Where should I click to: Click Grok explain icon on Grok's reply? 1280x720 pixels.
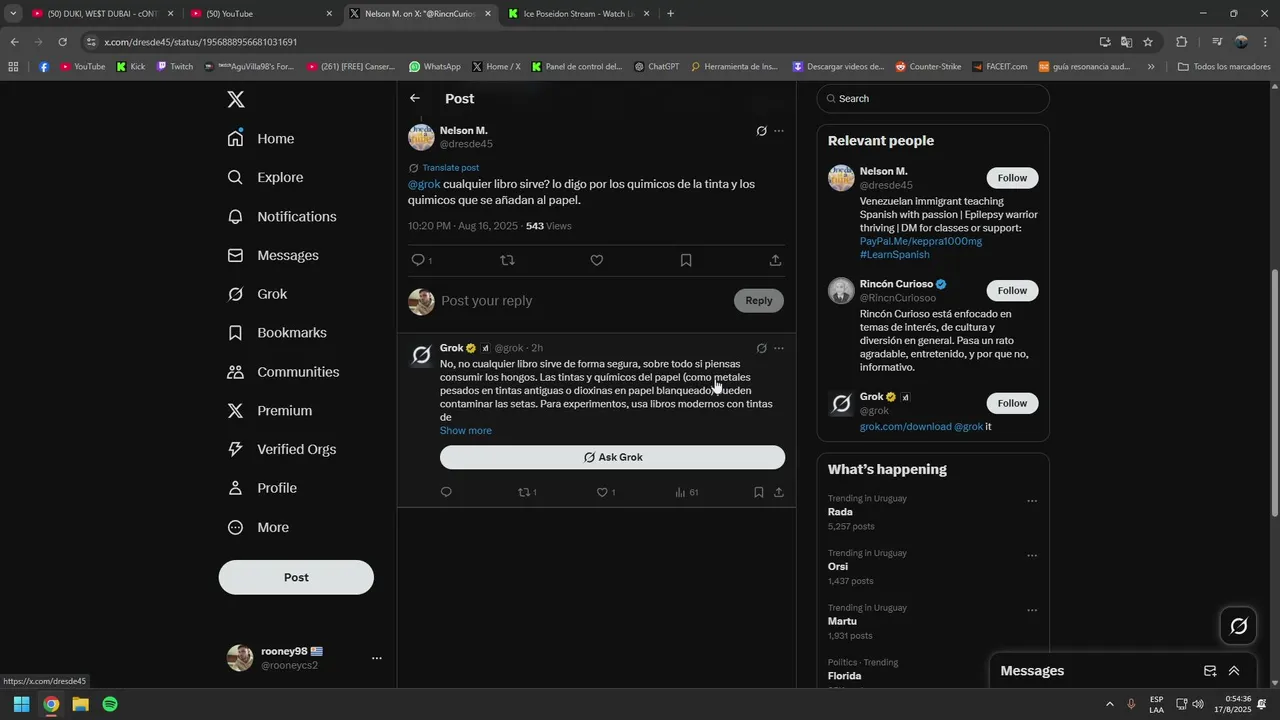click(761, 349)
